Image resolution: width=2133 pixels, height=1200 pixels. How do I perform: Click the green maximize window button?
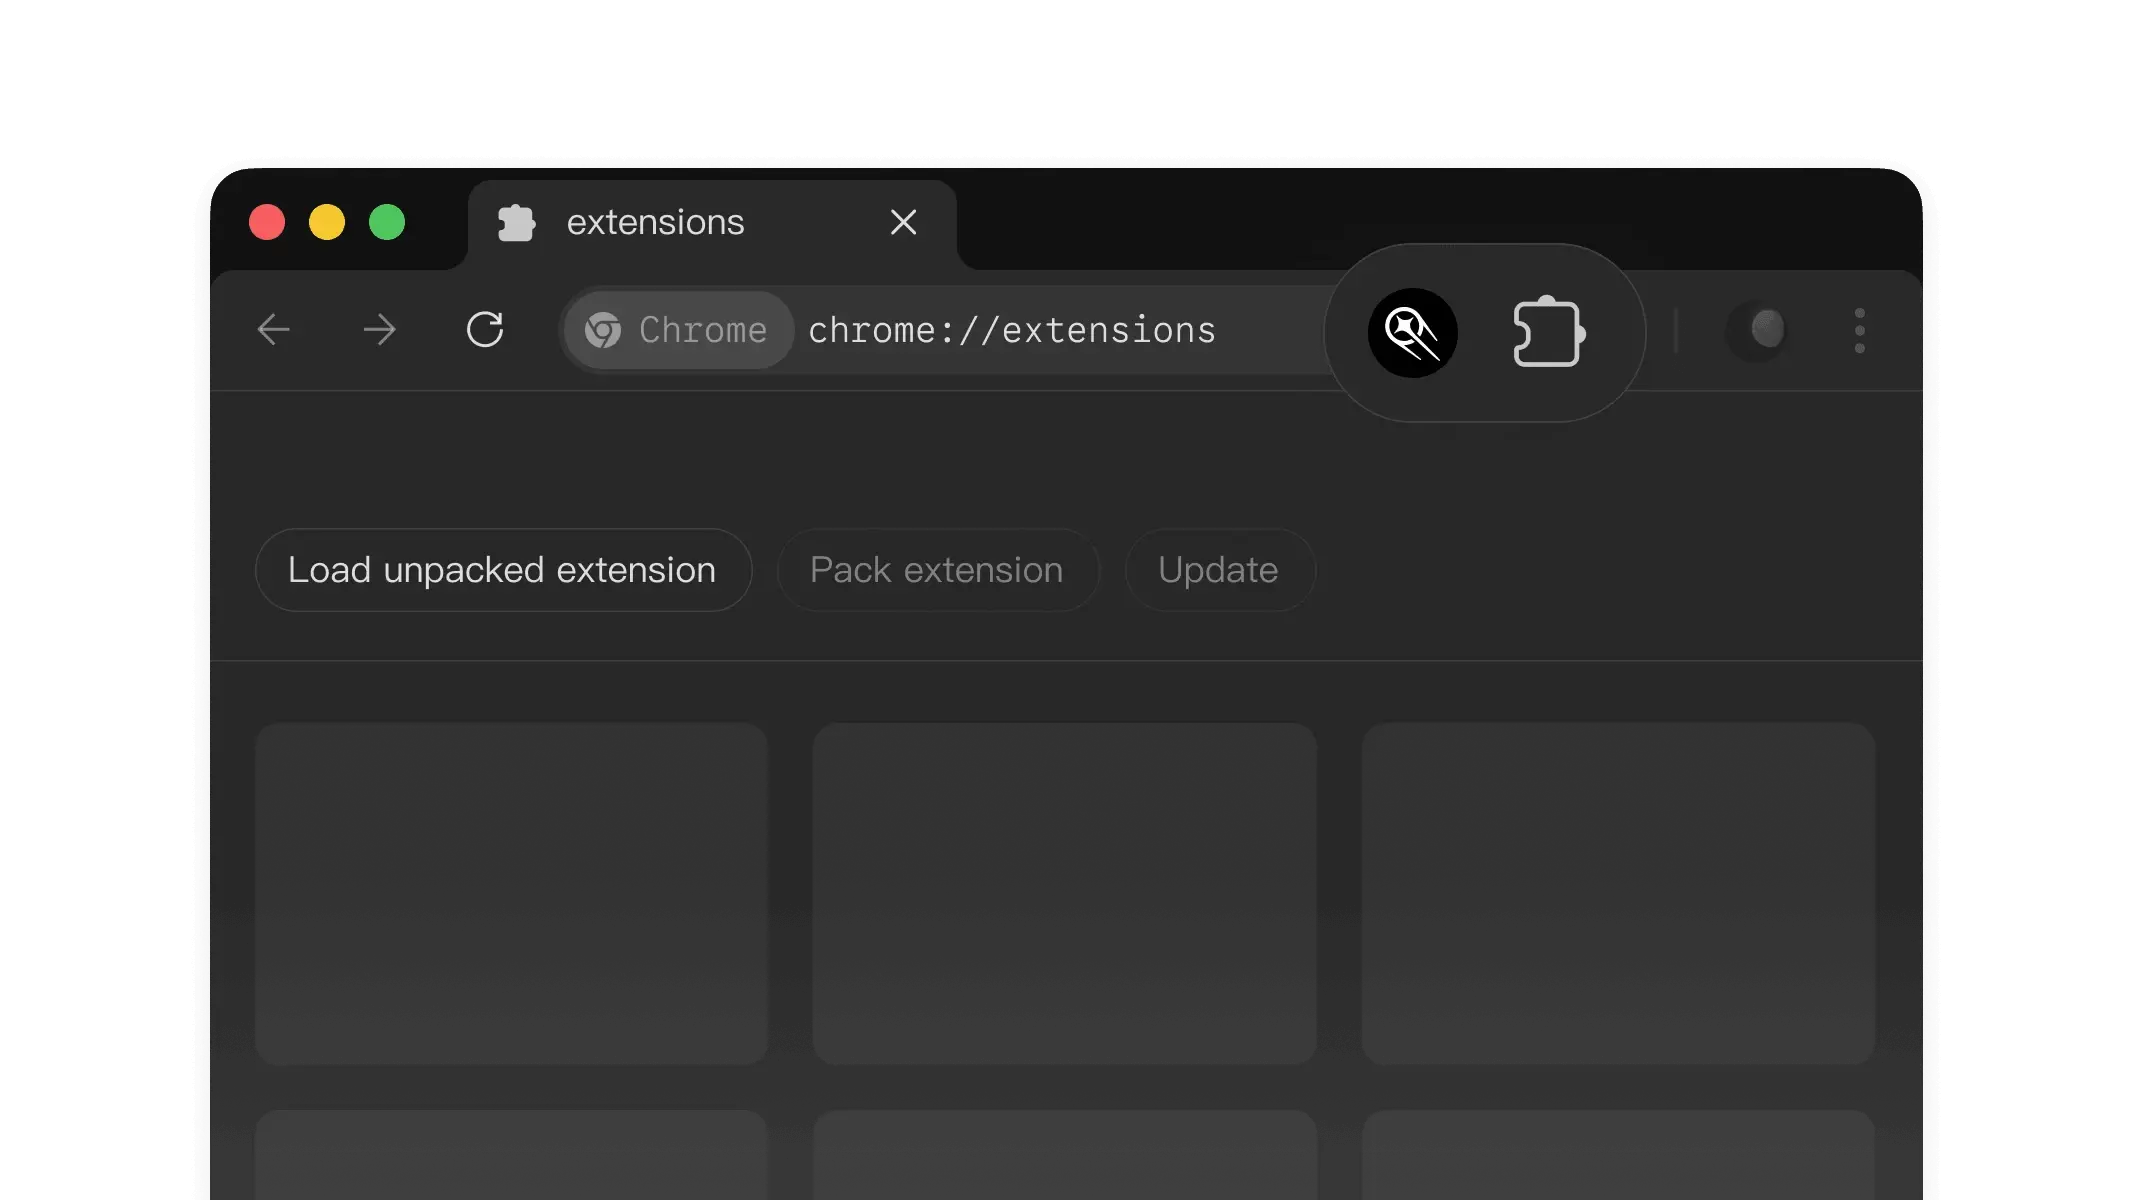coord(387,222)
